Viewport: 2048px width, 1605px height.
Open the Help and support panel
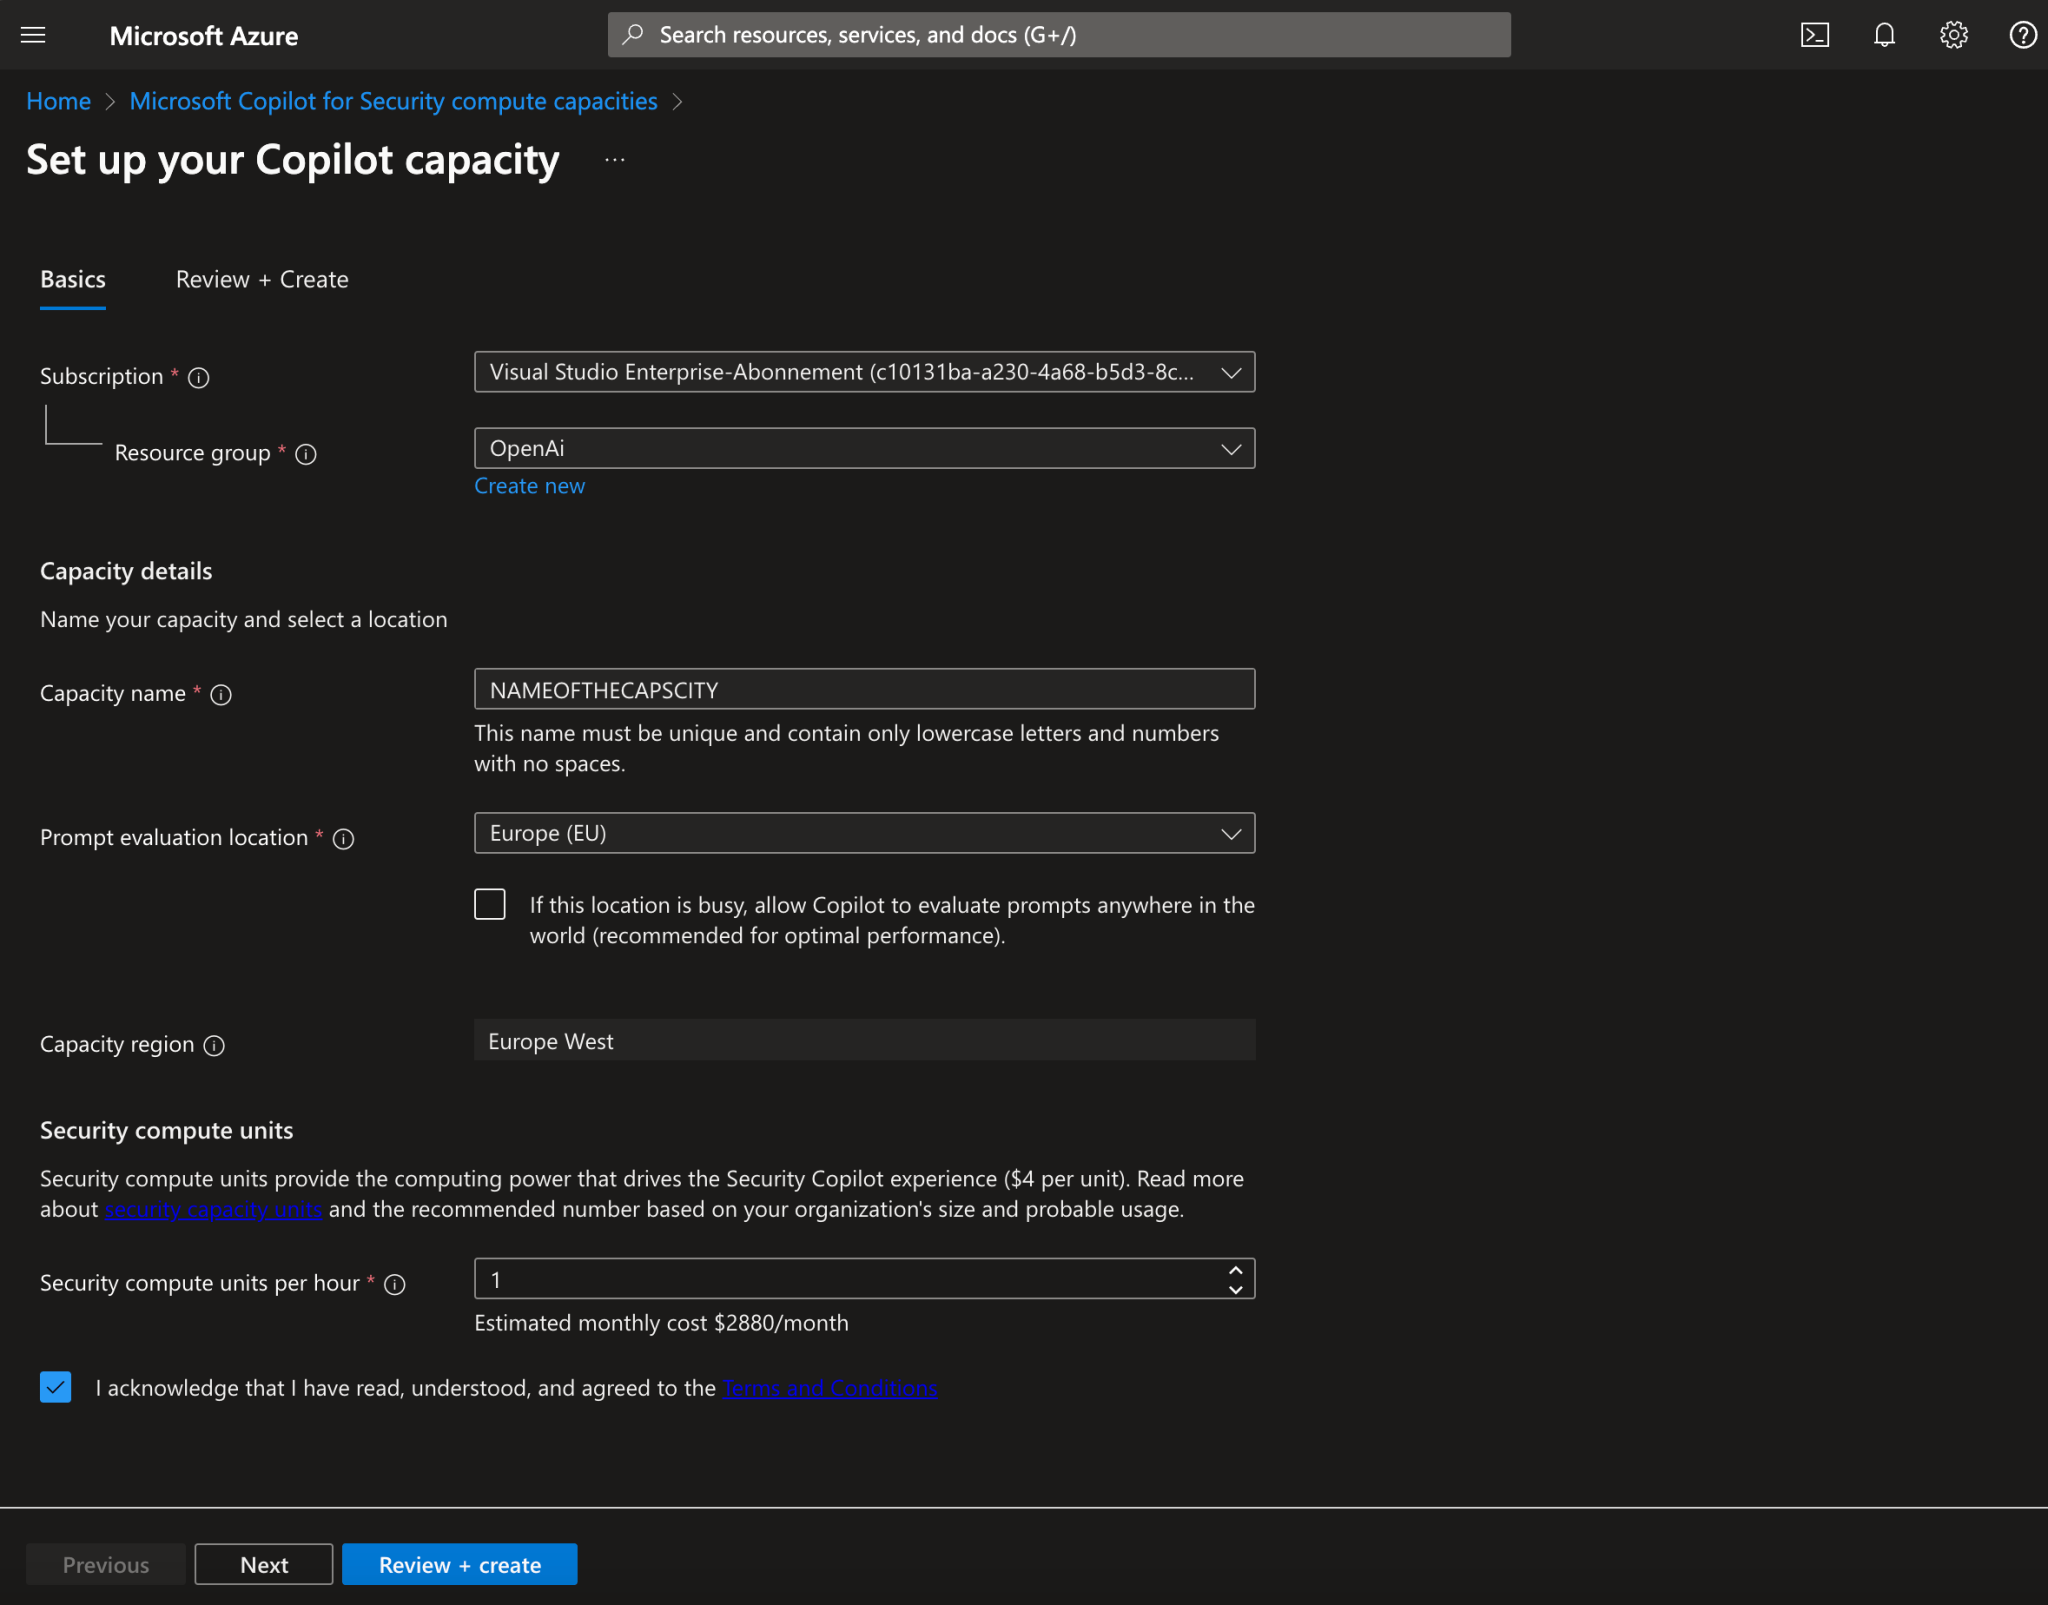[x=2021, y=35]
